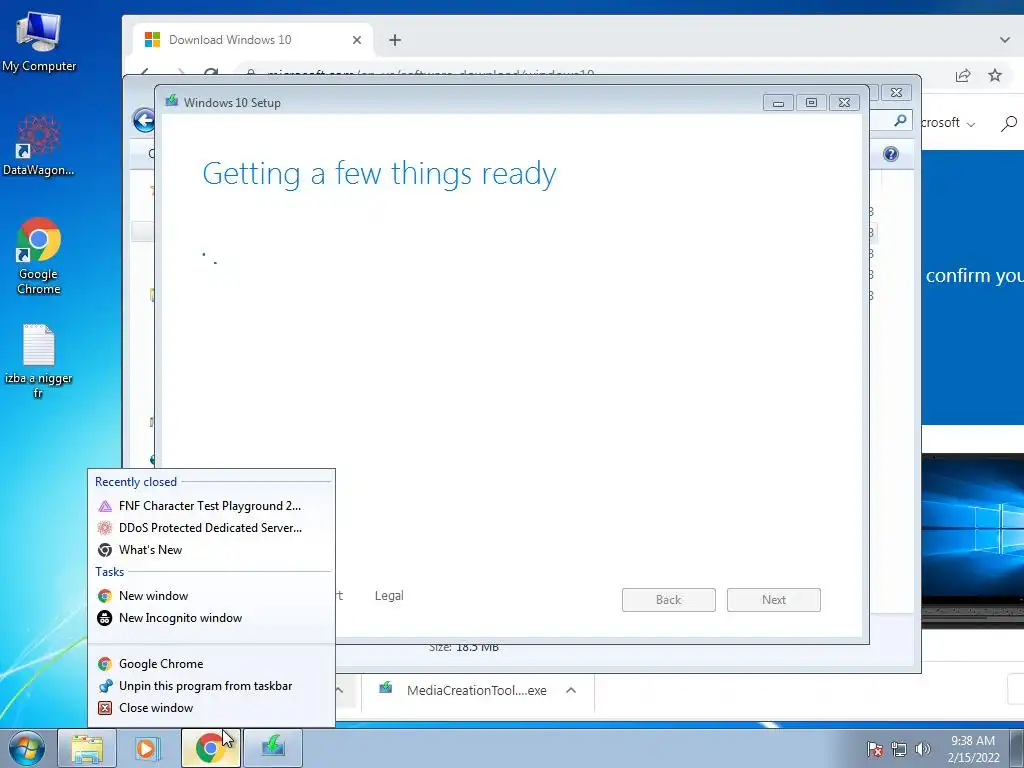This screenshot has width=1024, height=768.
Task: Expand Chrome tab search chevron
Action: (1004, 40)
